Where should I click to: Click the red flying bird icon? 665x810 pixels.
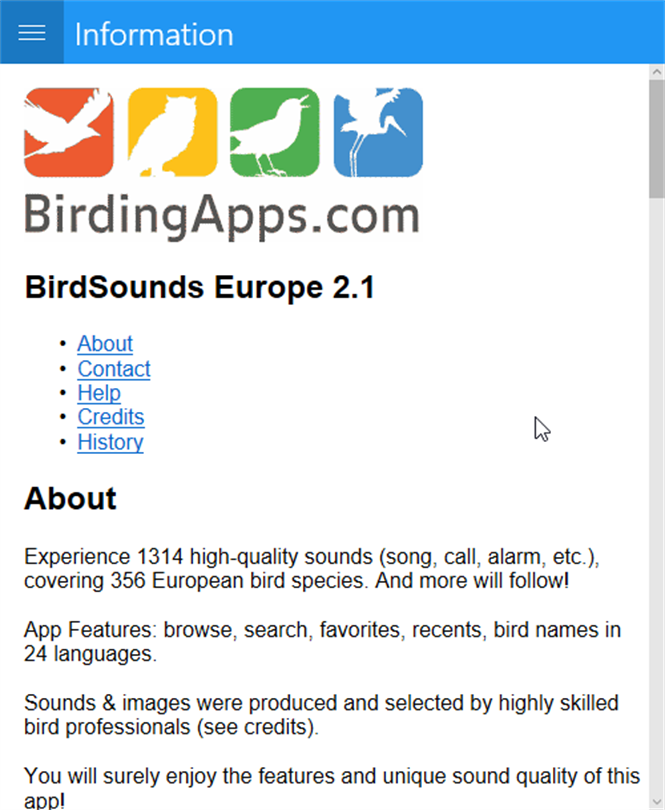[69, 132]
